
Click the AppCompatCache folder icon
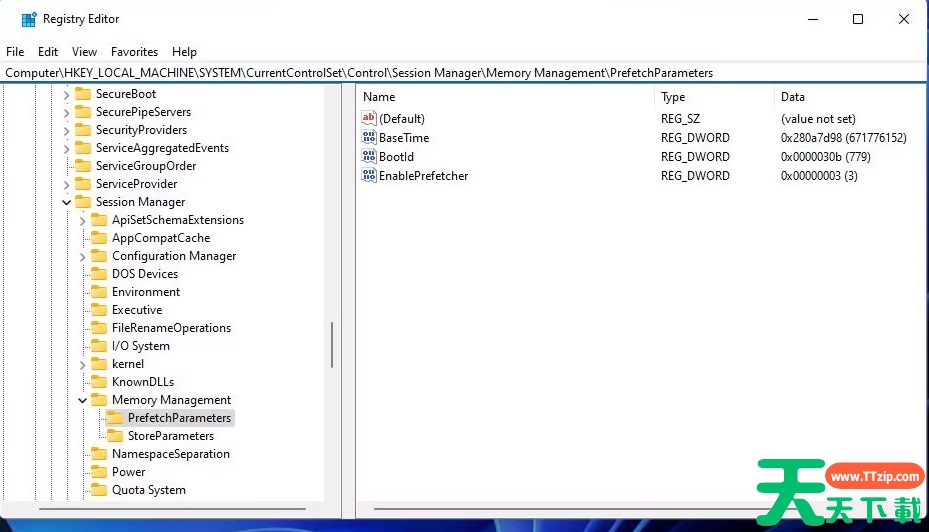point(99,238)
